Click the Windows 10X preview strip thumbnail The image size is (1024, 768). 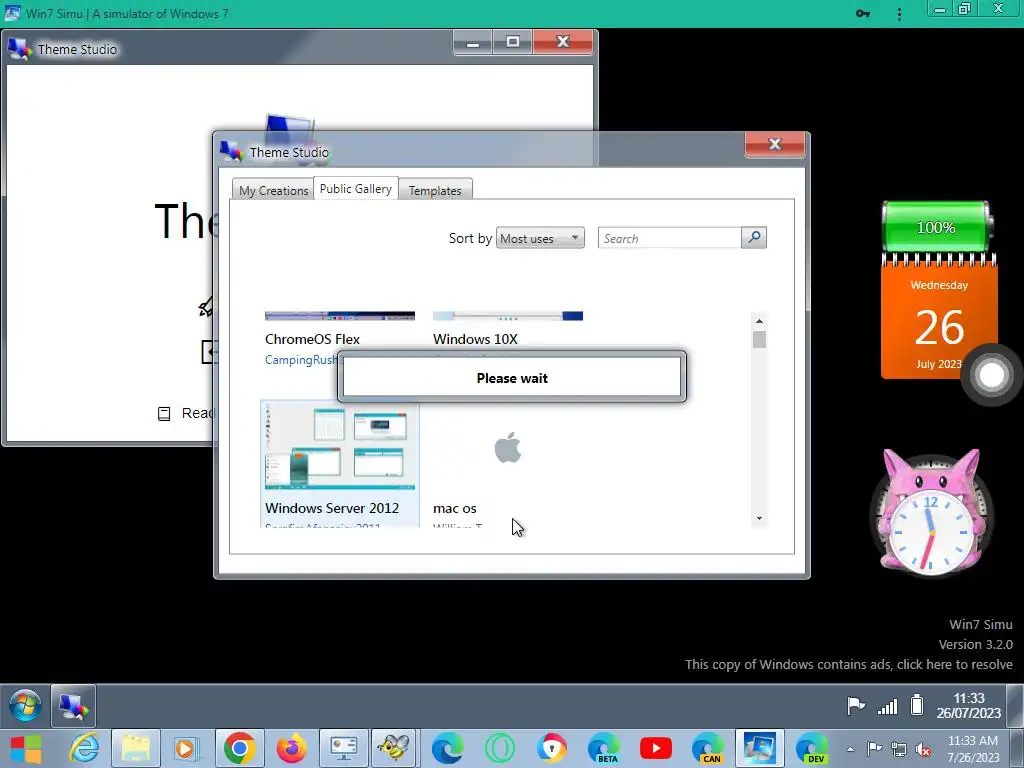tap(508, 316)
